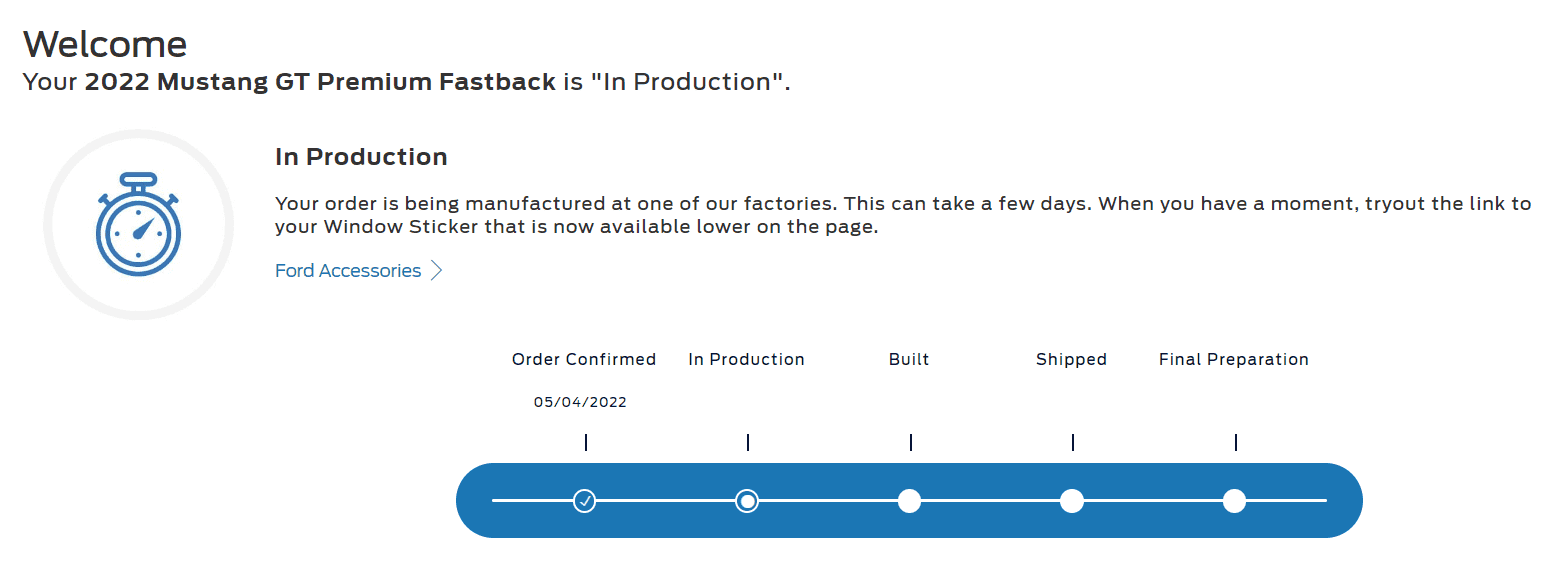
Task: Click the In Production stage label
Action: click(747, 359)
